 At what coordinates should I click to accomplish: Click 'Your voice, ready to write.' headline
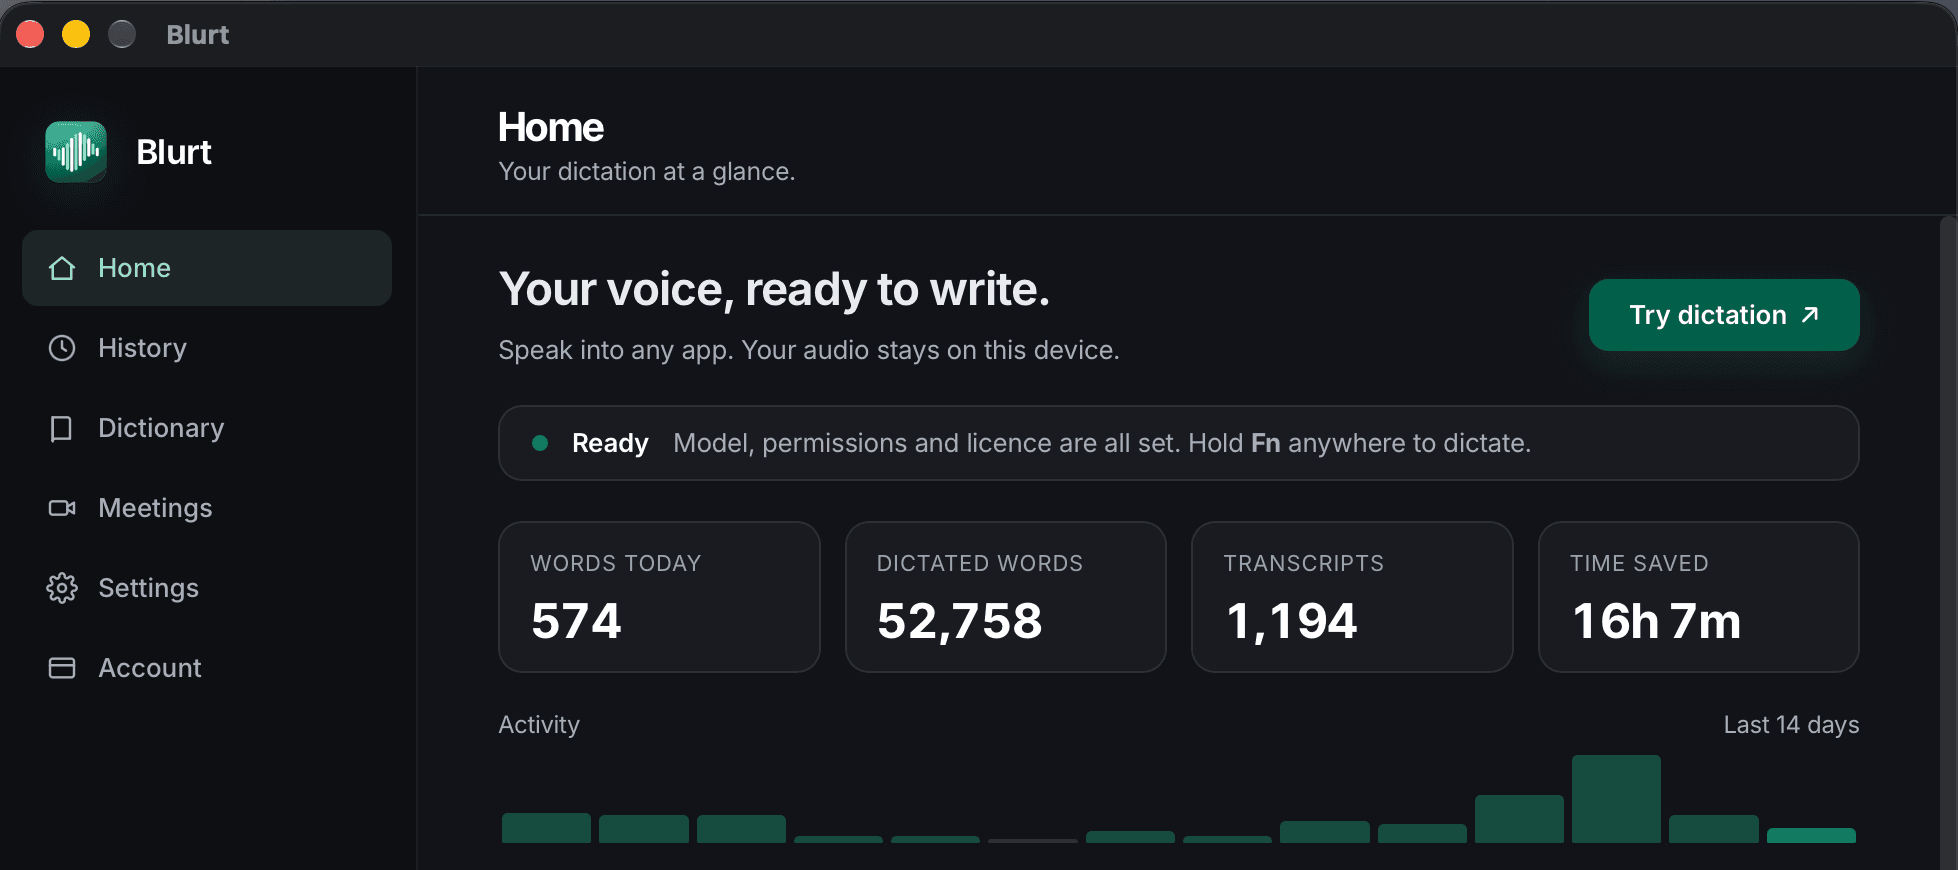774,289
